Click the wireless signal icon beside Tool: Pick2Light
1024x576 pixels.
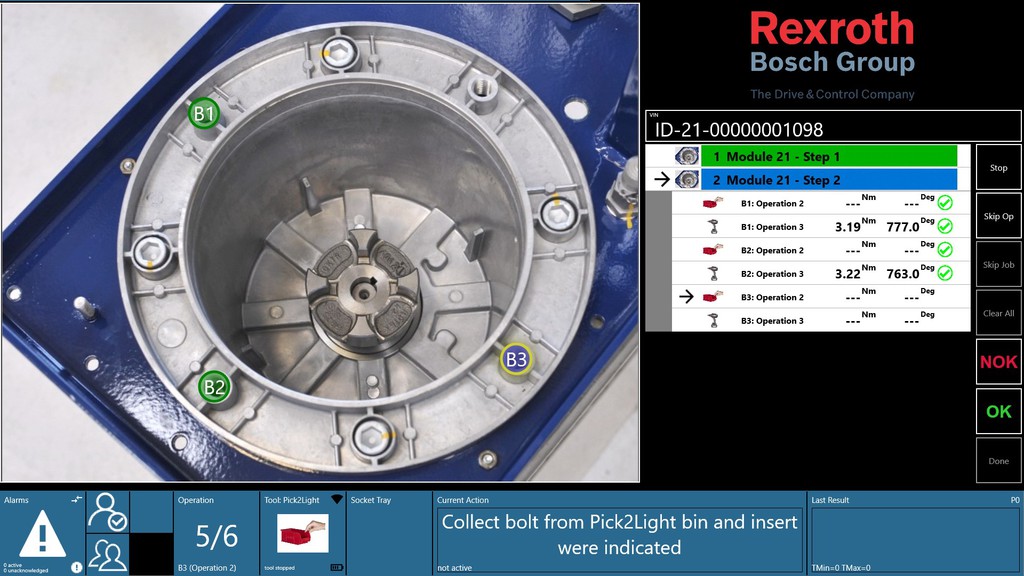click(x=337, y=500)
